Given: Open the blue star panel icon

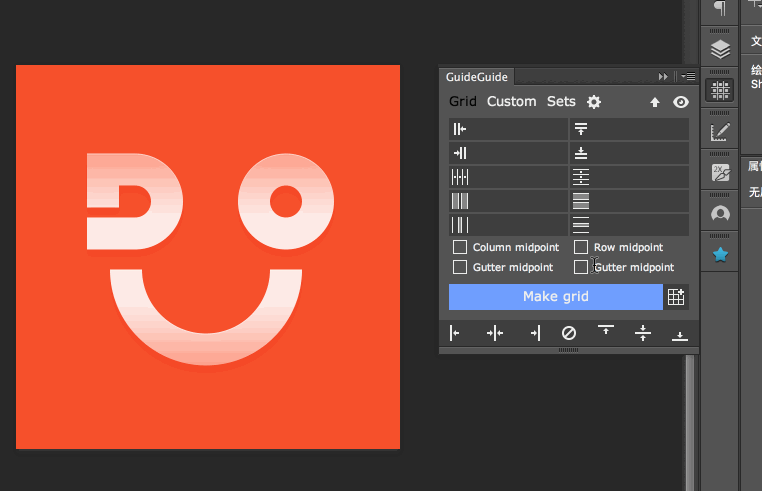Looking at the screenshot, I should pyautogui.click(x=720, y=254).
